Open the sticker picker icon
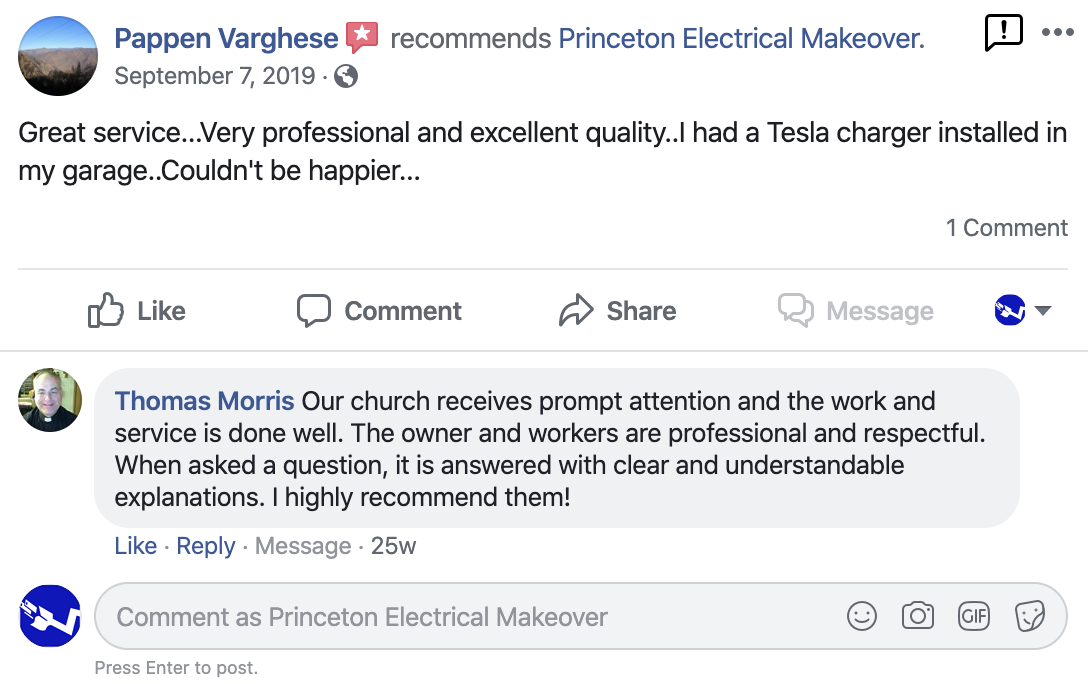 (1029, 616)
